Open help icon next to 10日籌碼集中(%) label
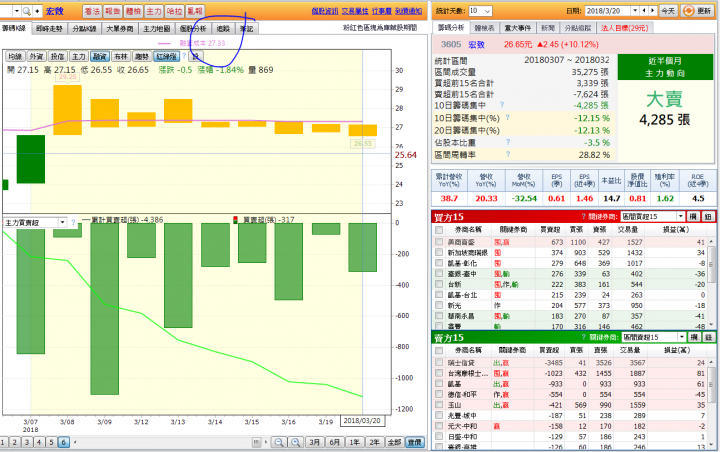This screenshot has height=452, width=720. (x=507, y=117)
